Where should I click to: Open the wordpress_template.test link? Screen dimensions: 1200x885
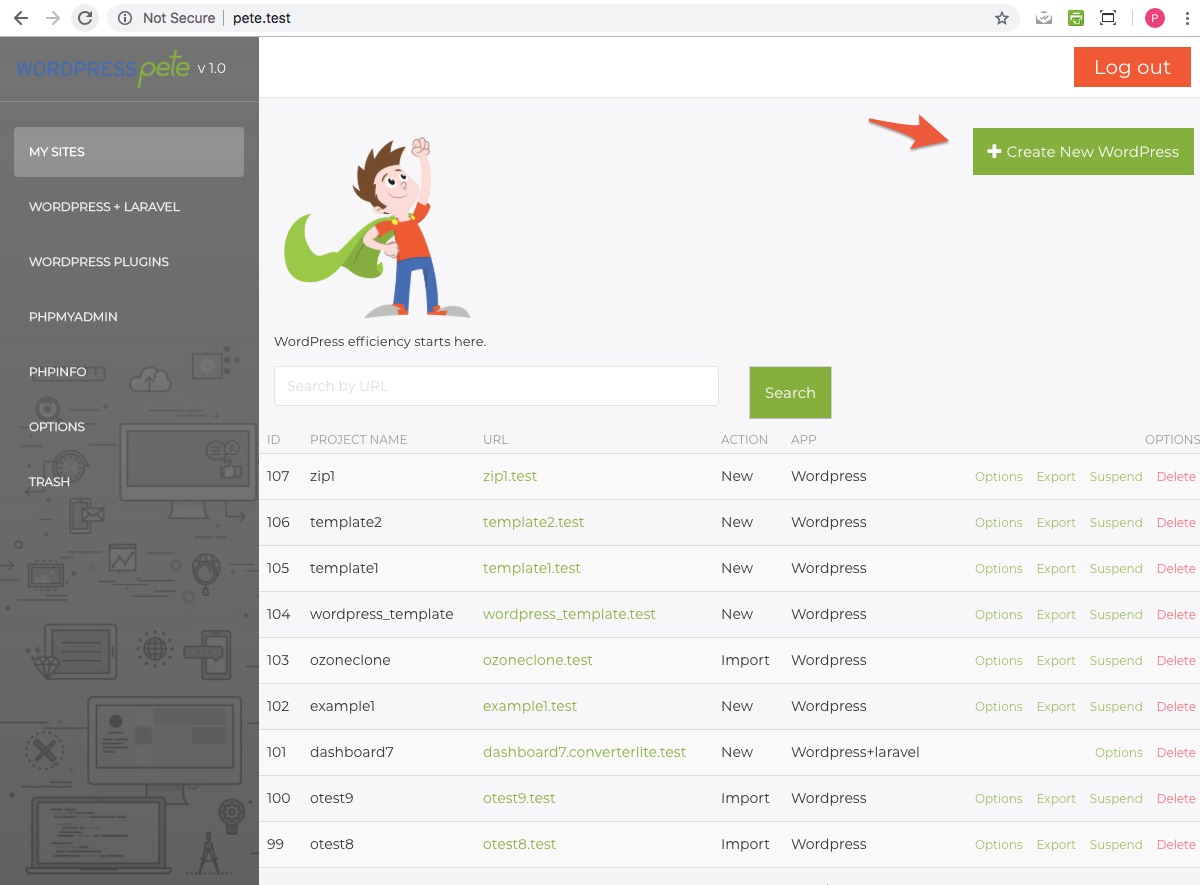569,614
